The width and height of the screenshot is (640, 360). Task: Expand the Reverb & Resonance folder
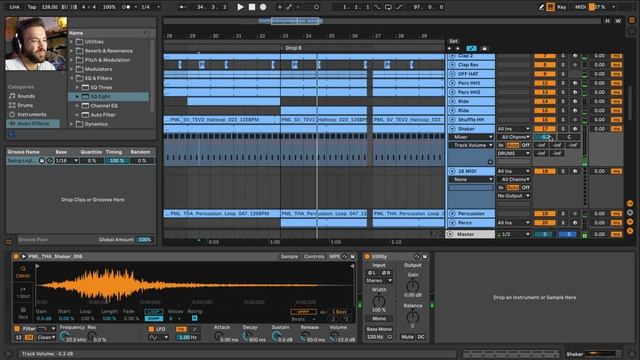click(72, 51)
